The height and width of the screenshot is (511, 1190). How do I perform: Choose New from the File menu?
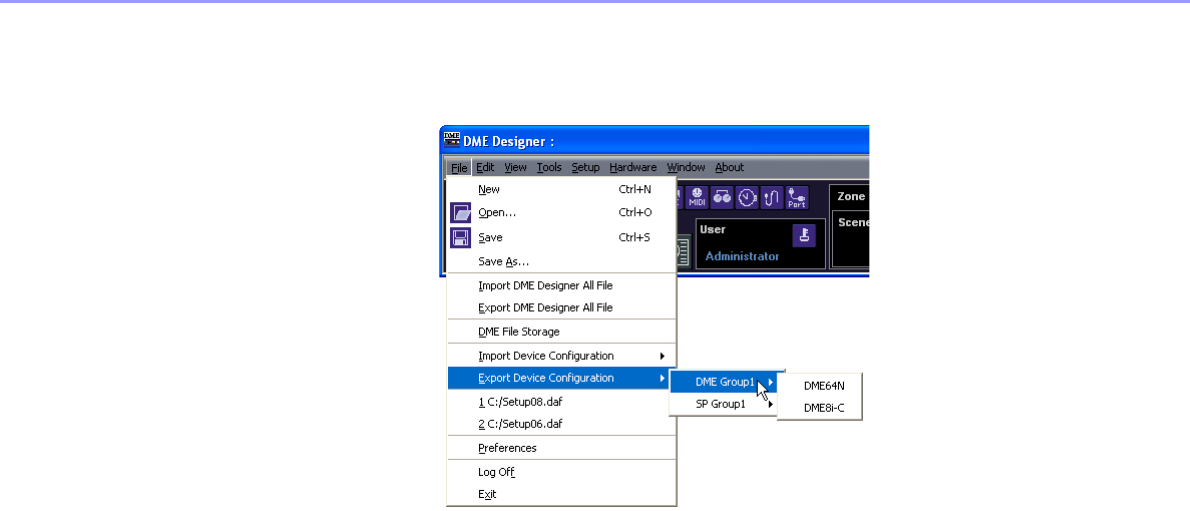562,189
